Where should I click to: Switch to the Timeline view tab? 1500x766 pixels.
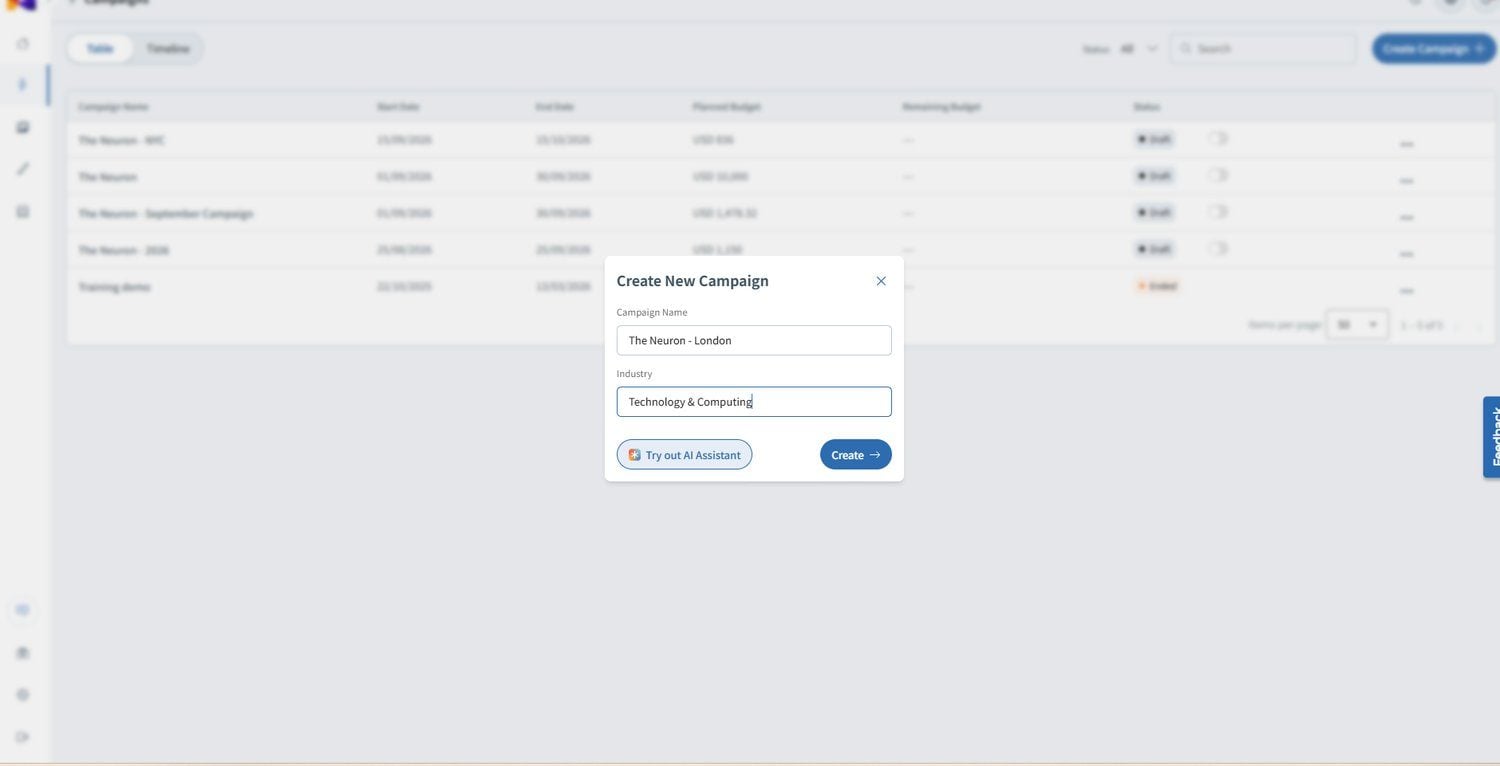point(168,48)
